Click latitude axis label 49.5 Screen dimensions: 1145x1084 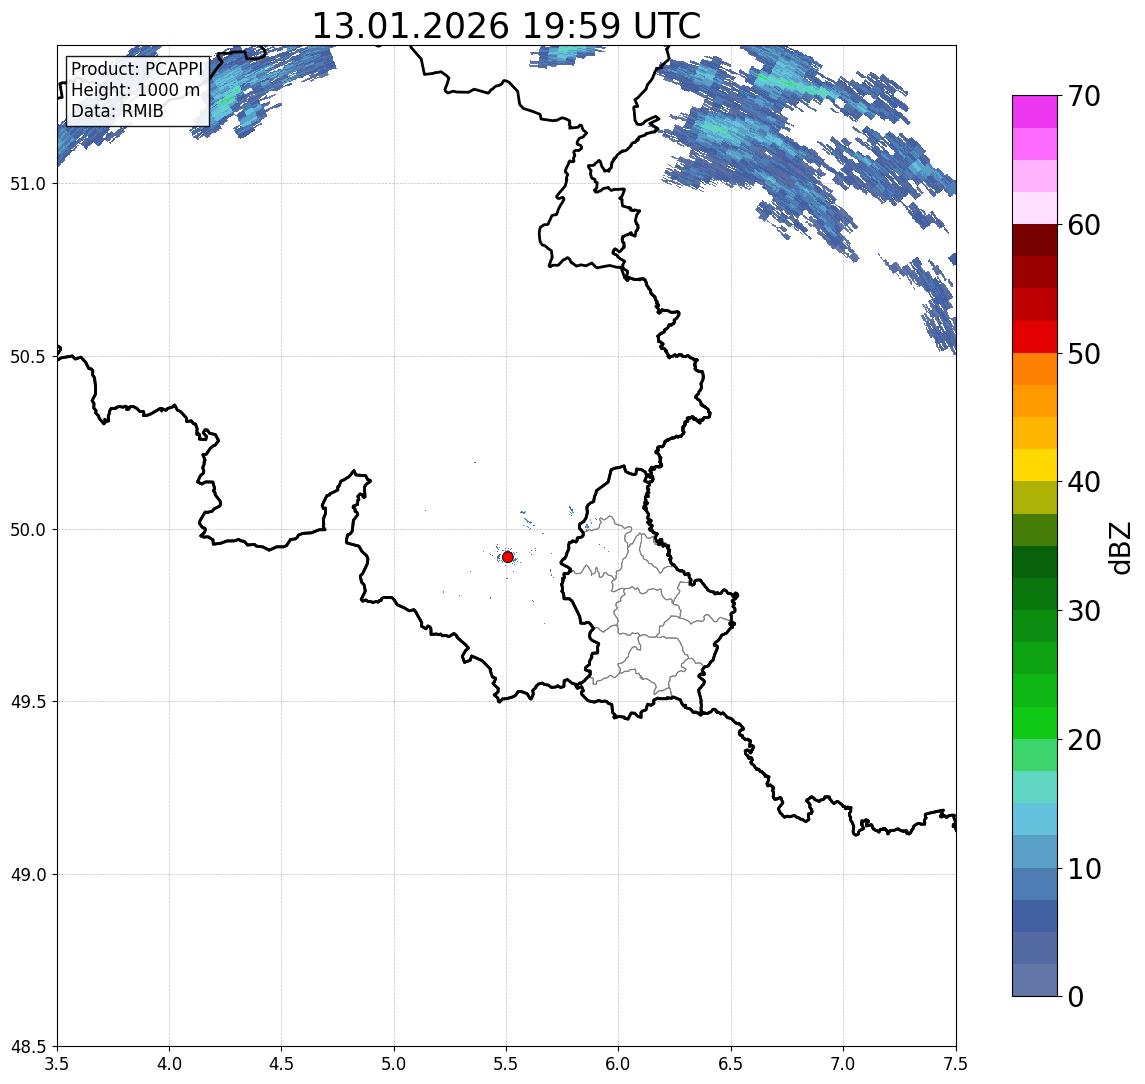point(28,702)
